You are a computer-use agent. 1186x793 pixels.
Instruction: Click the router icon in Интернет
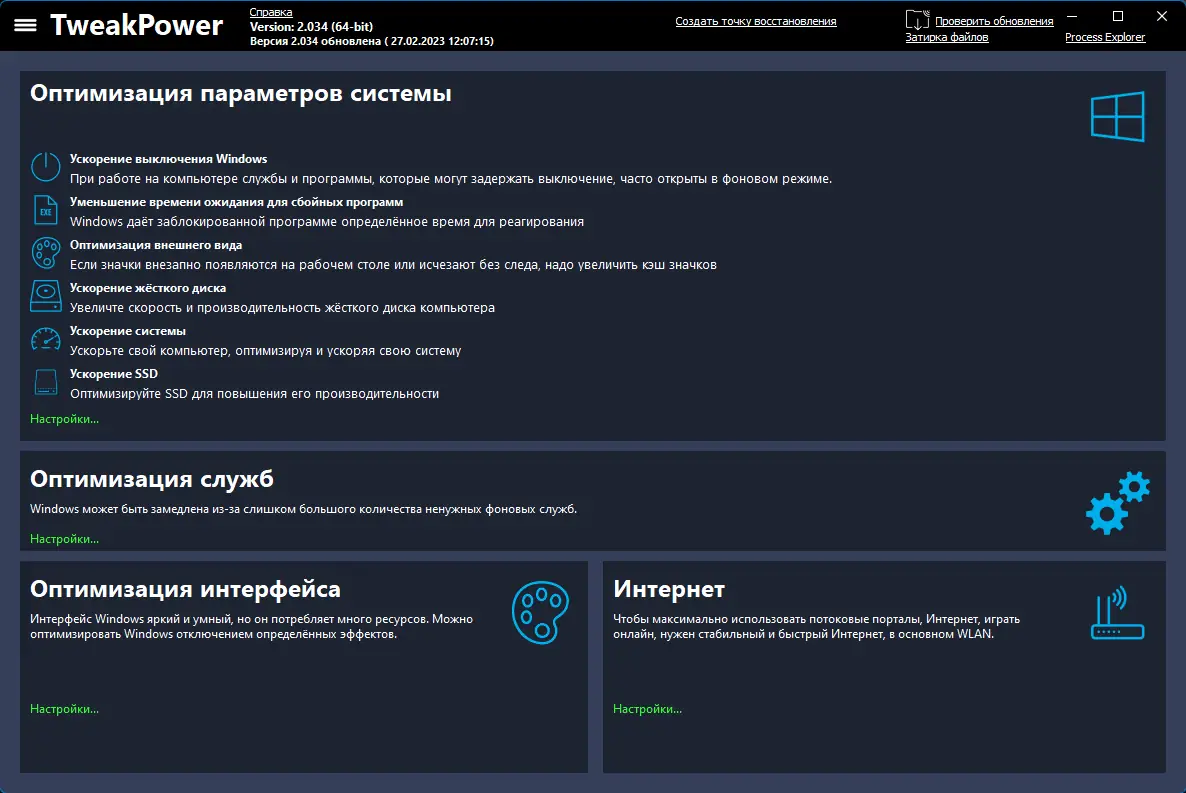(1117, 612)
